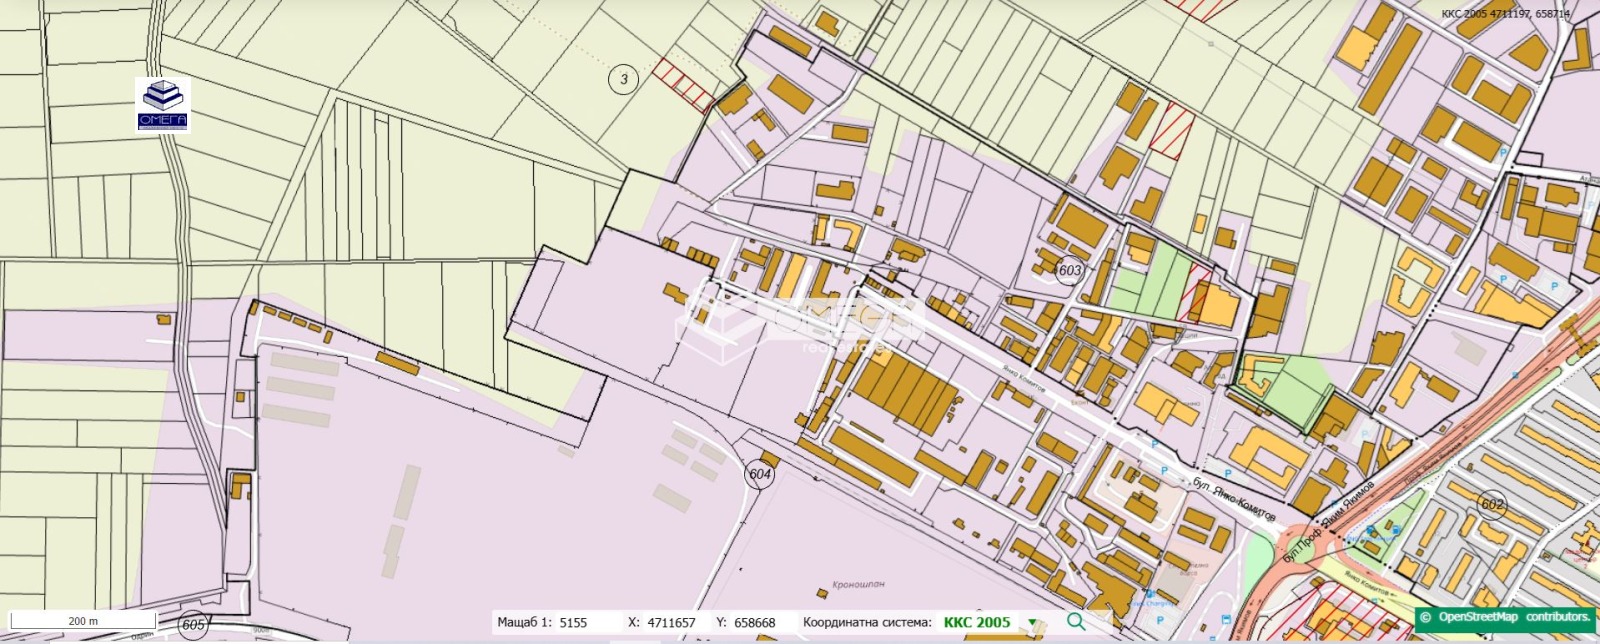Screen dimensions: 1600x644
Task: Click the magnifier search icon
Action: pos(1075,622)
